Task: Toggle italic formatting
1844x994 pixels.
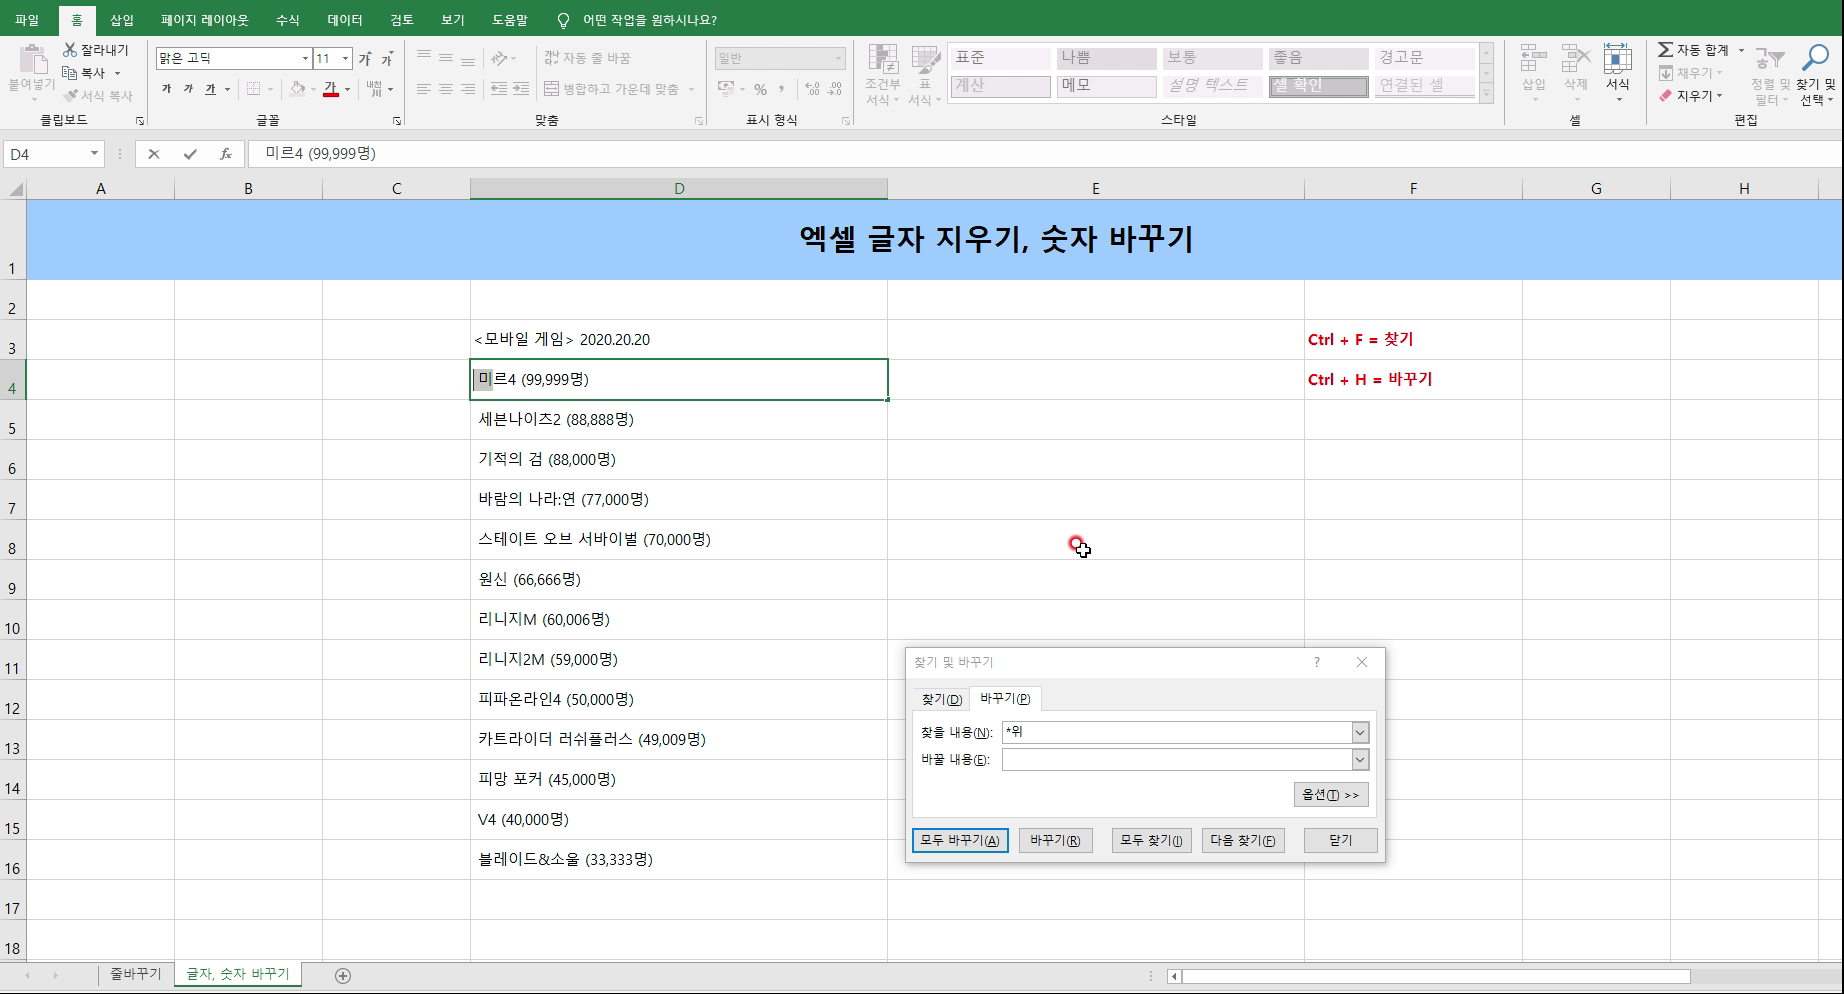Action: [x=188, y=89]
